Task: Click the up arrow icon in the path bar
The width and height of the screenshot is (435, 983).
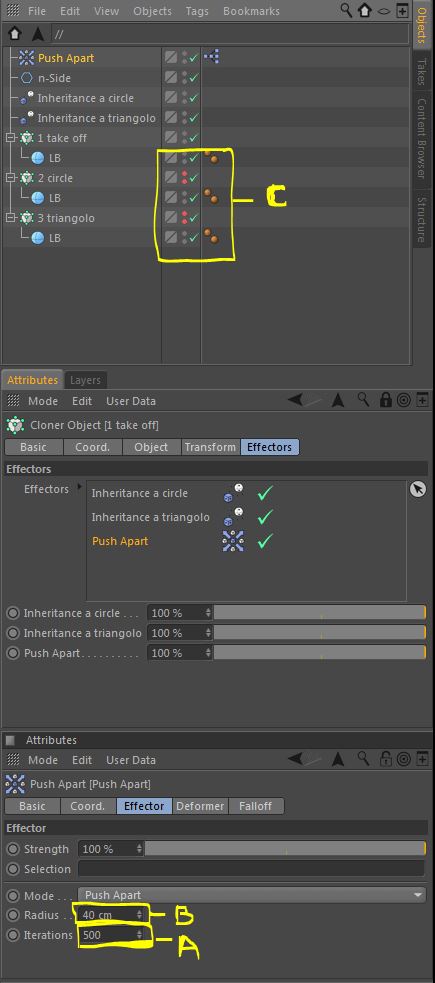Action: pyautogui.click(x=37, y=34)
